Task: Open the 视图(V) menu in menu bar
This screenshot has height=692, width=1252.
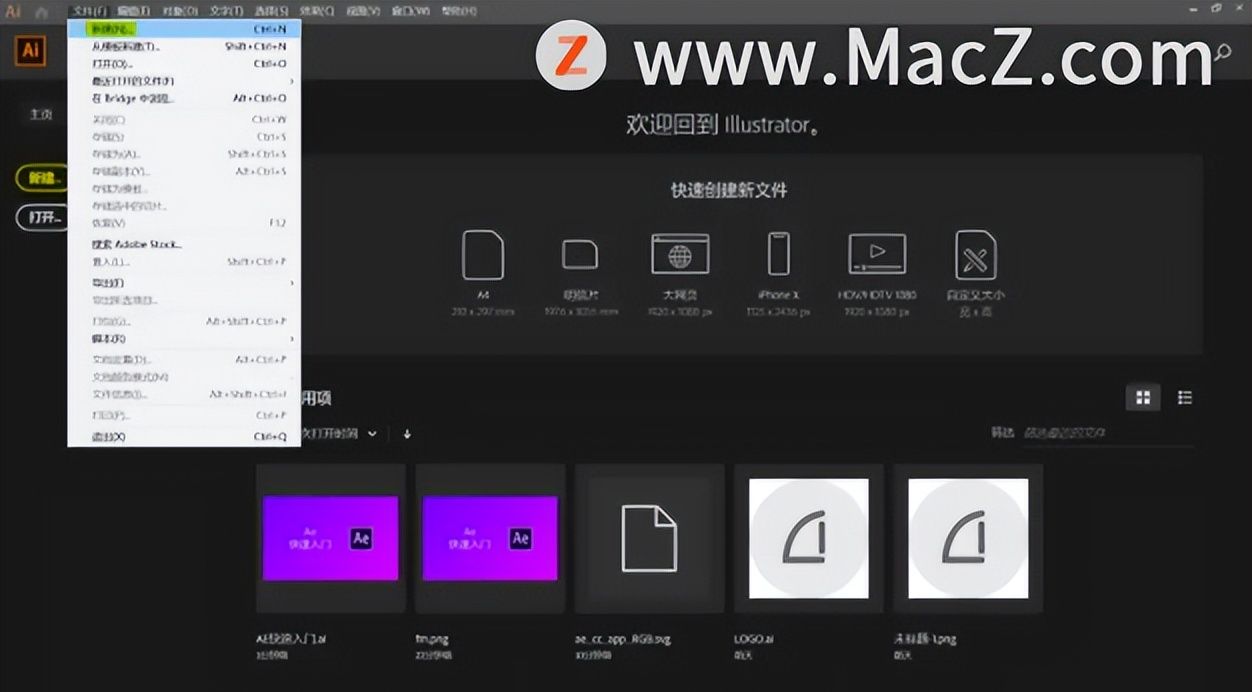Action: (x=363, y=11)
